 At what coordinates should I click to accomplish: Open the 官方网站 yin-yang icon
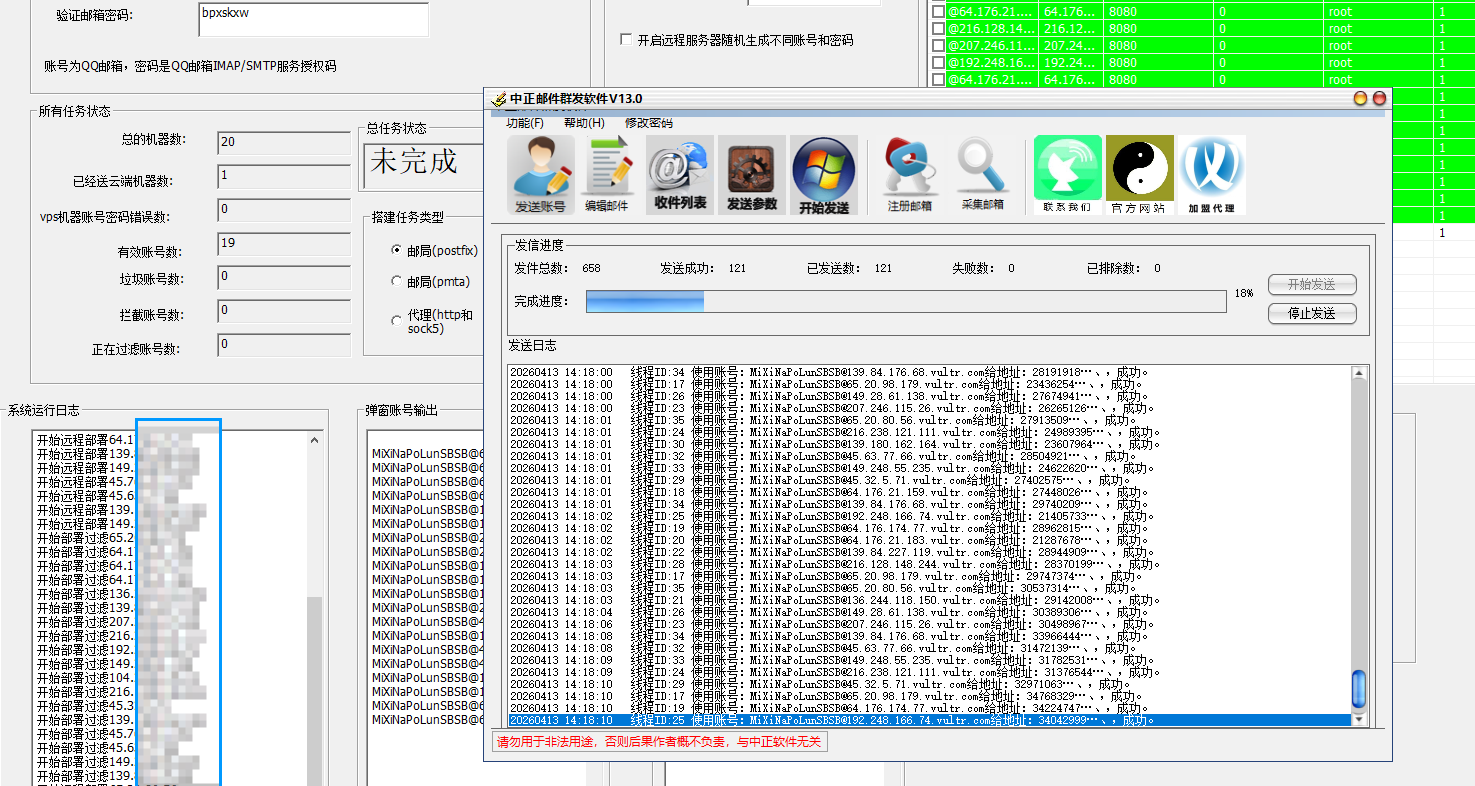1138,175
